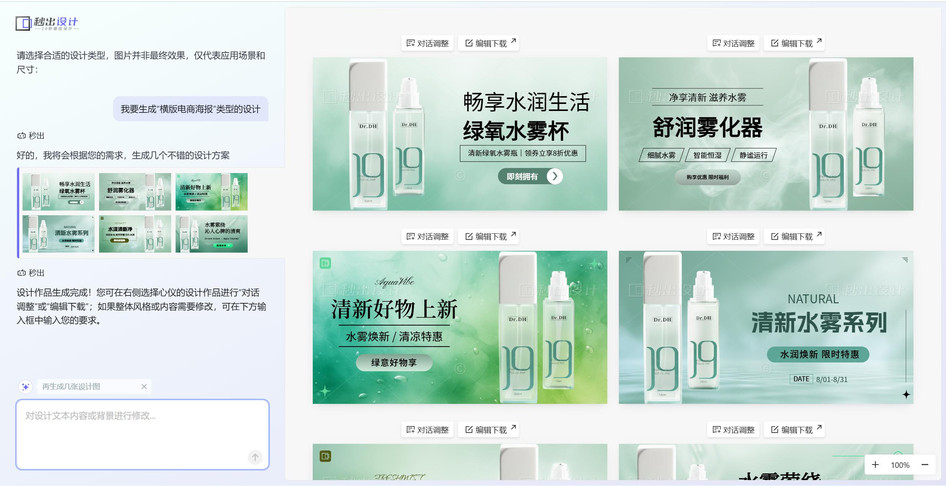
Task: Open 对话调整 for the 舒润雾化器 design
Action: tap(734, 43)
